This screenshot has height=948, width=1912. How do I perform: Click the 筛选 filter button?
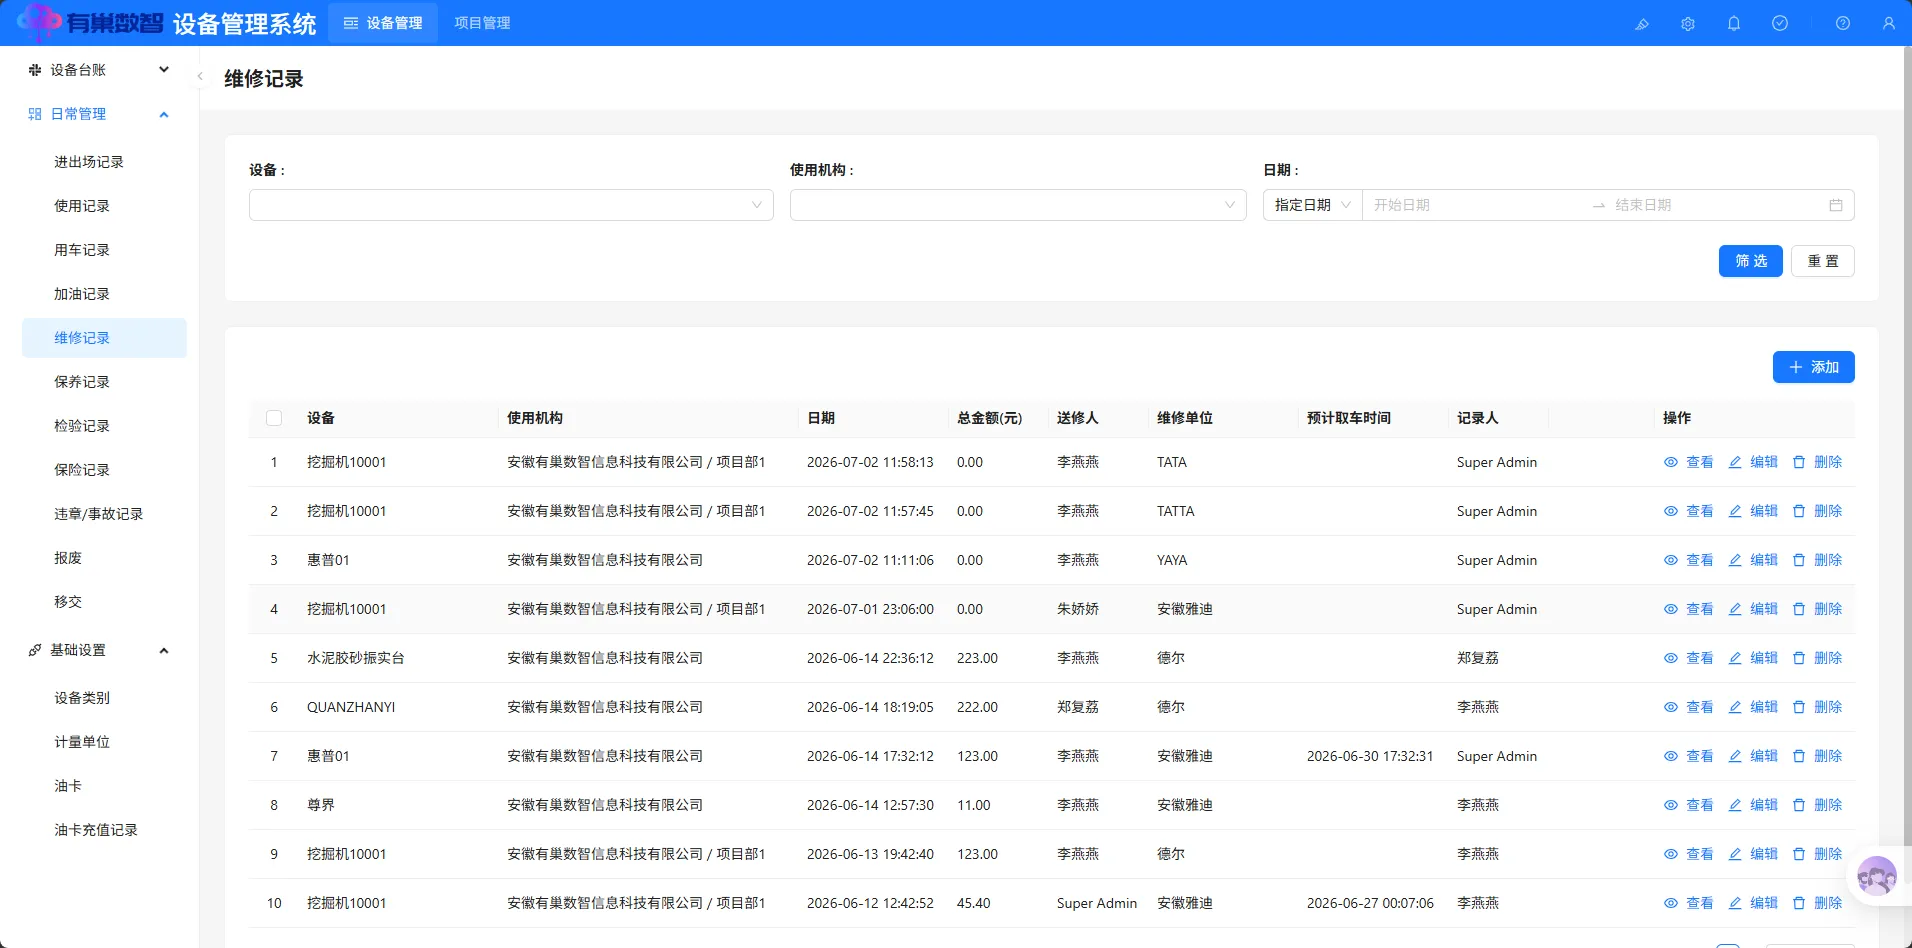(x=1751, y=261)
